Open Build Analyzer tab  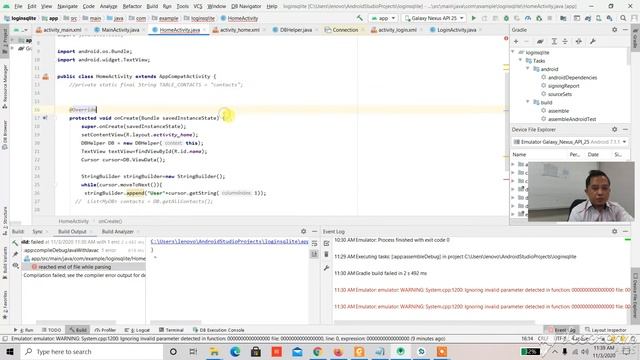(x=118, y=231)
